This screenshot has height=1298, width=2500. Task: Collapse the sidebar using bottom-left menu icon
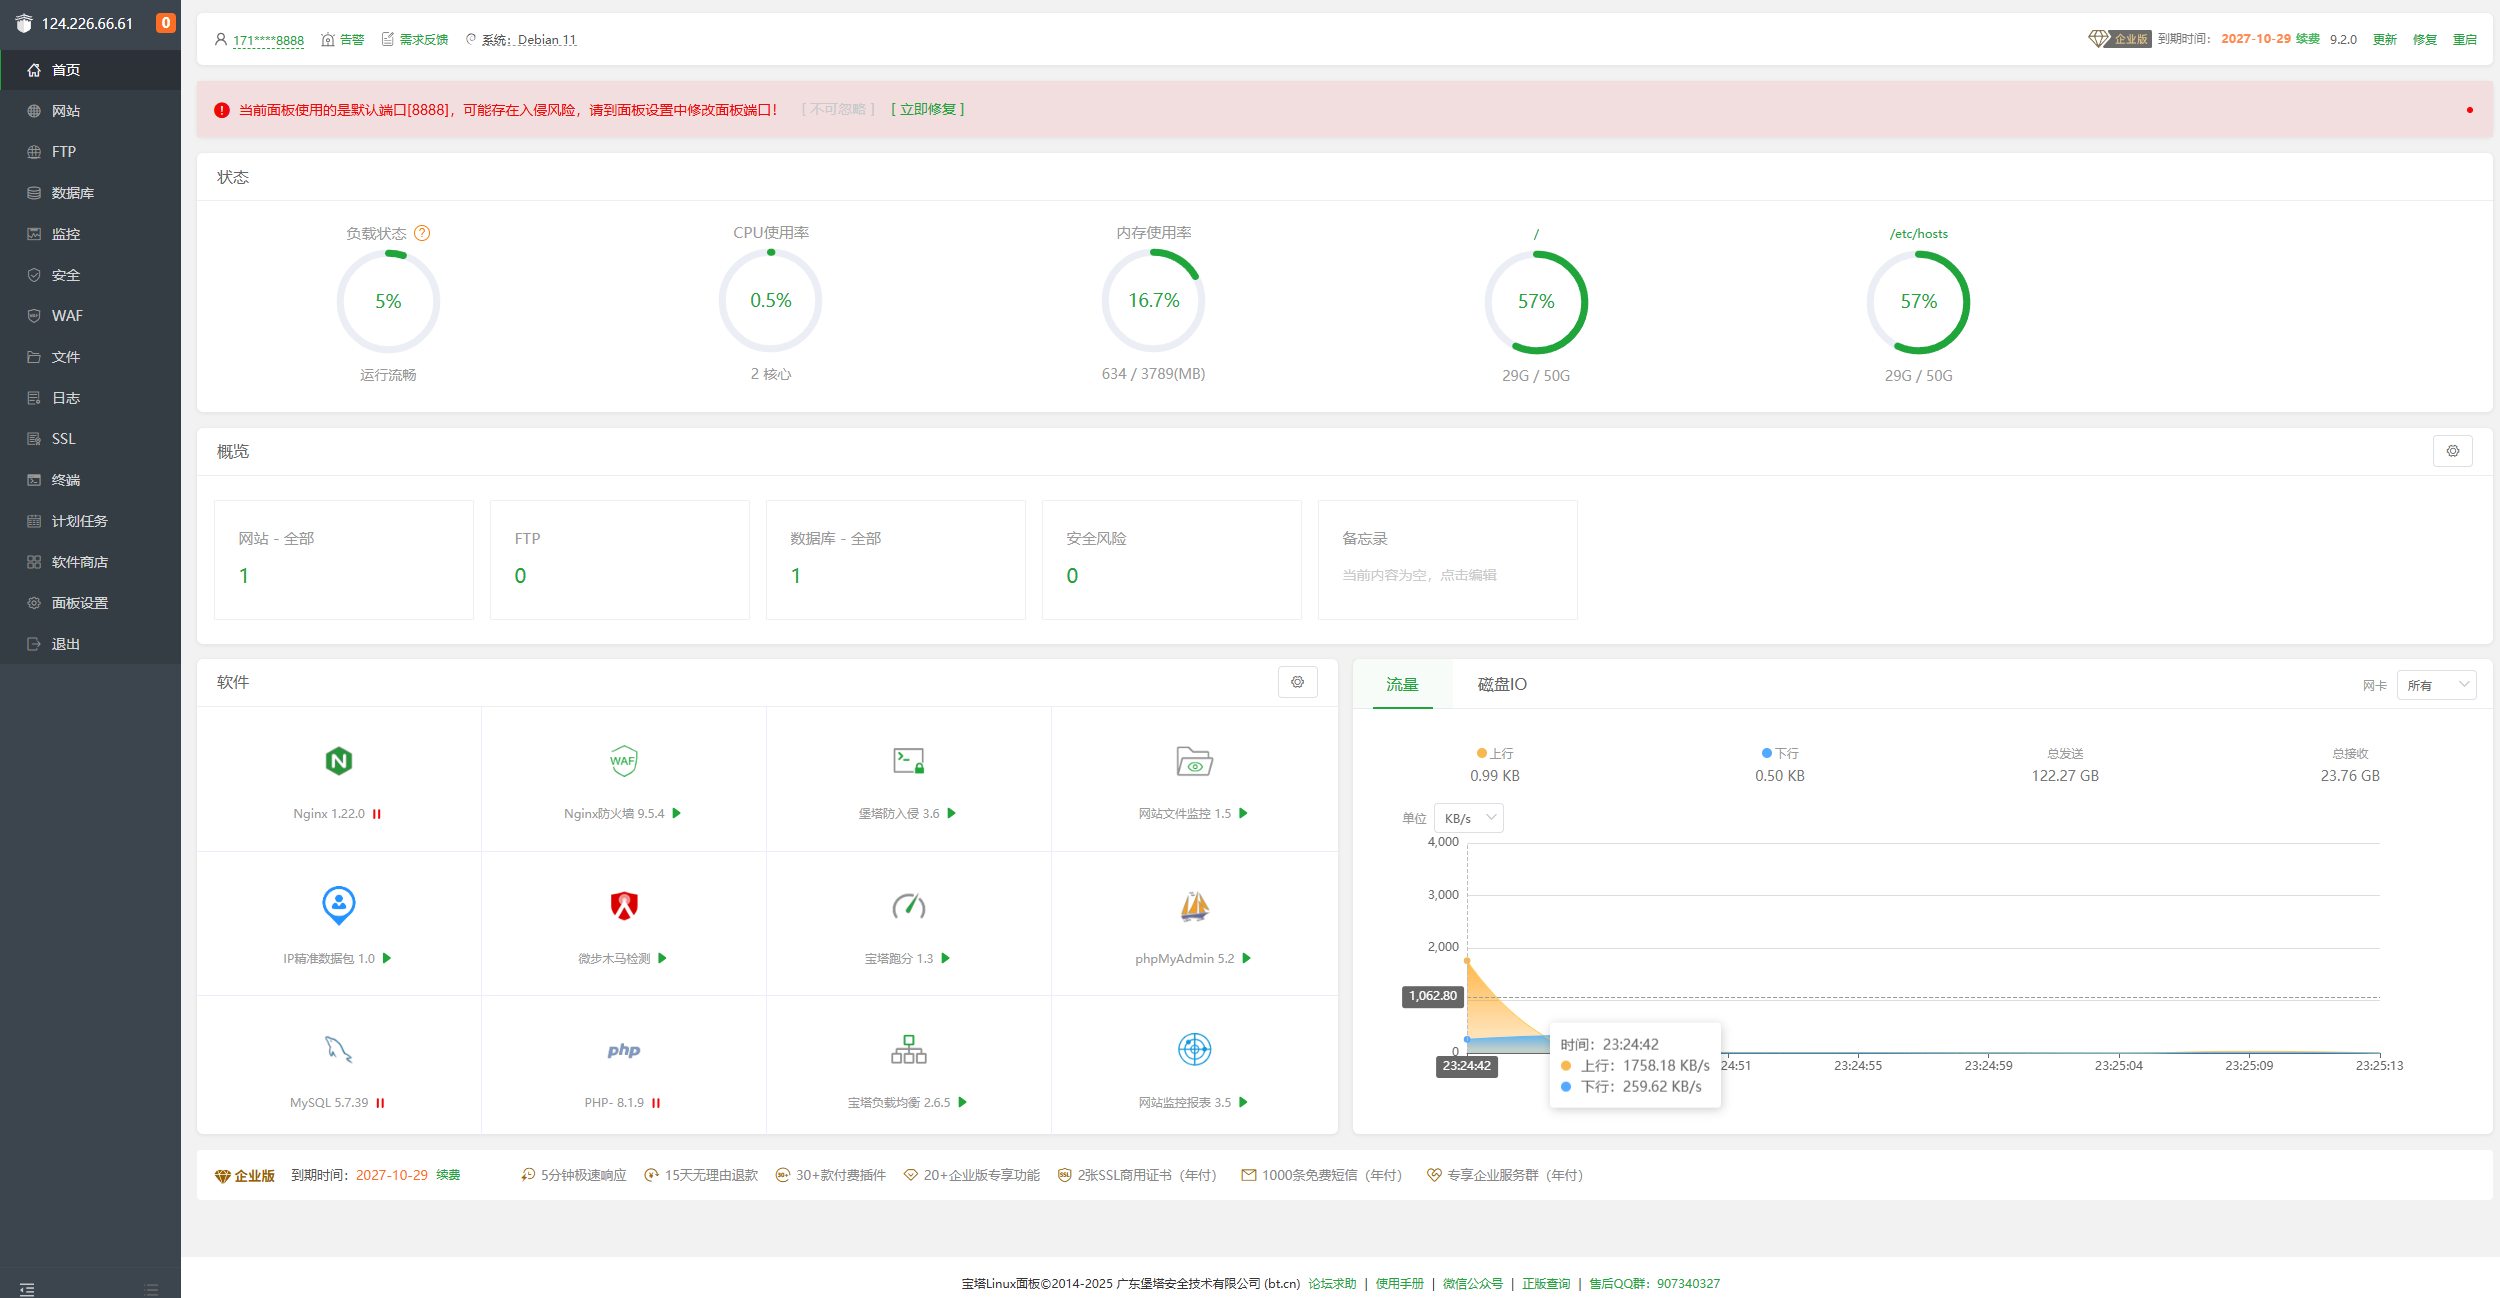pos(27,1289)
